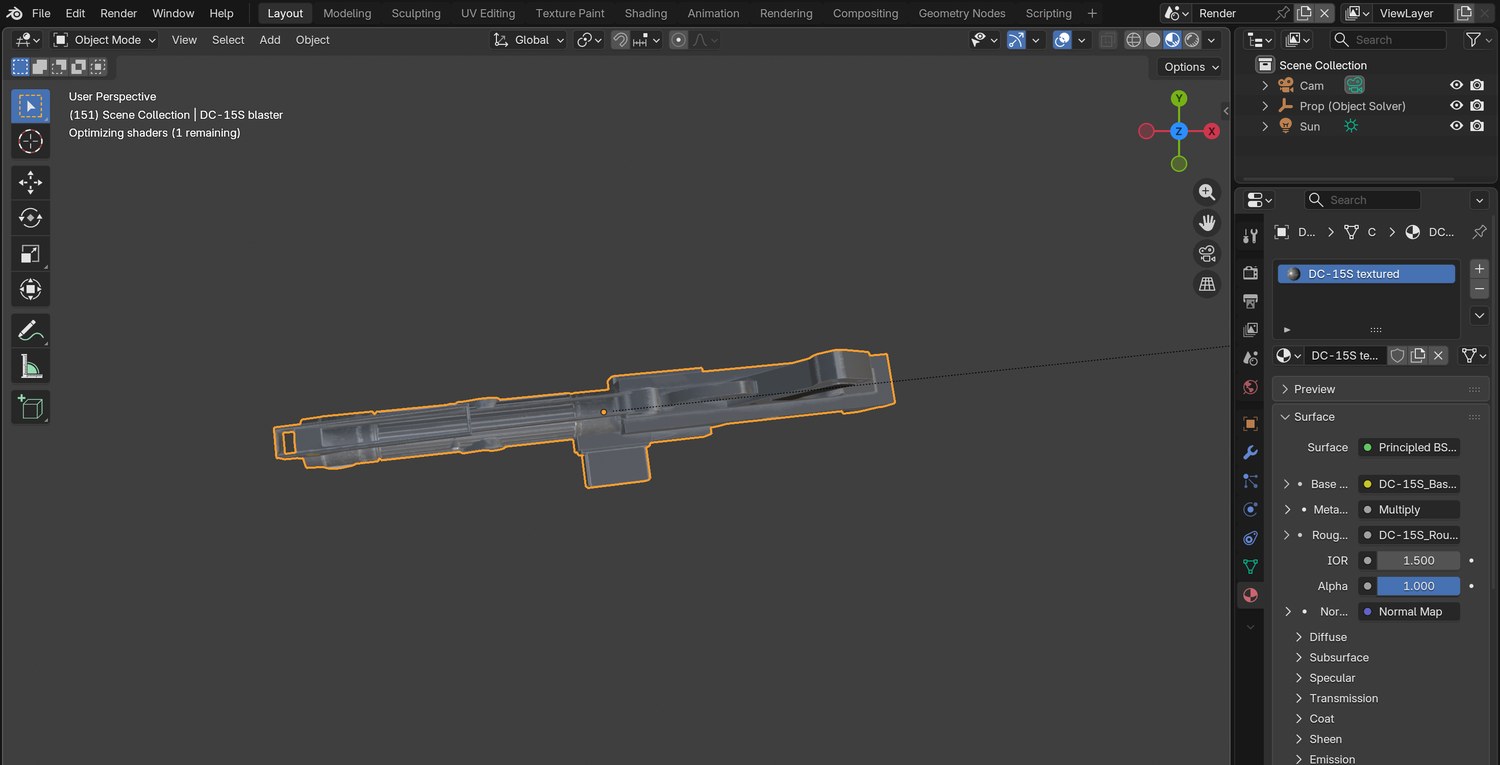Open the Physics properties tab
Image resolution: width=1500 pixels, height=765 pixels.
click(1250, 510)
